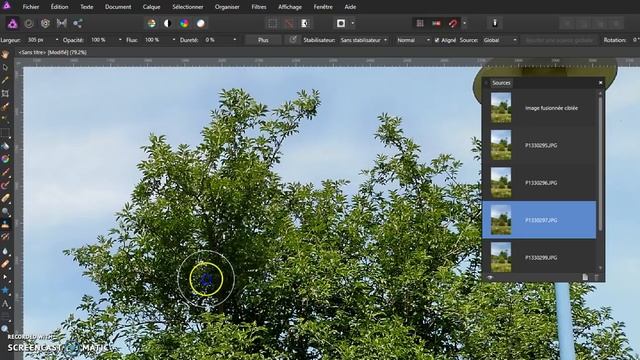640x360 pixels.
Task: Open the Calque menu
Action: [x=151, y=7]
